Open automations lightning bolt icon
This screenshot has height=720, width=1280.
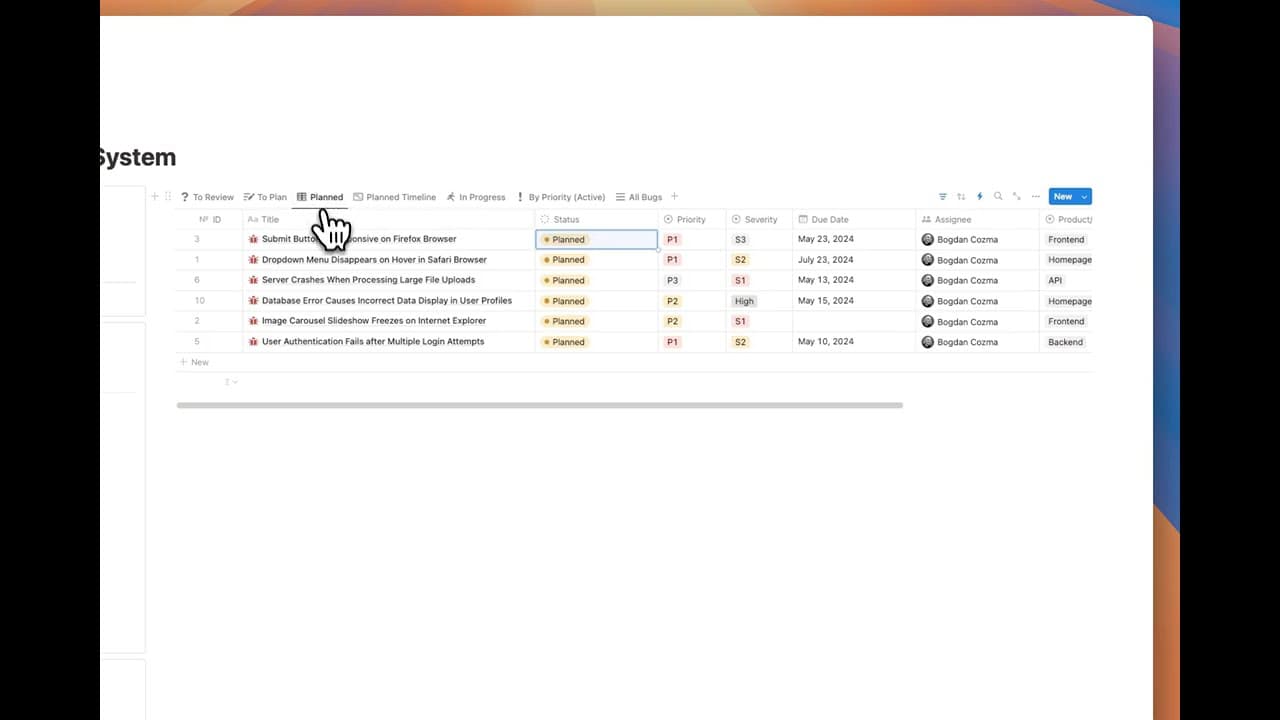(980, 197)
